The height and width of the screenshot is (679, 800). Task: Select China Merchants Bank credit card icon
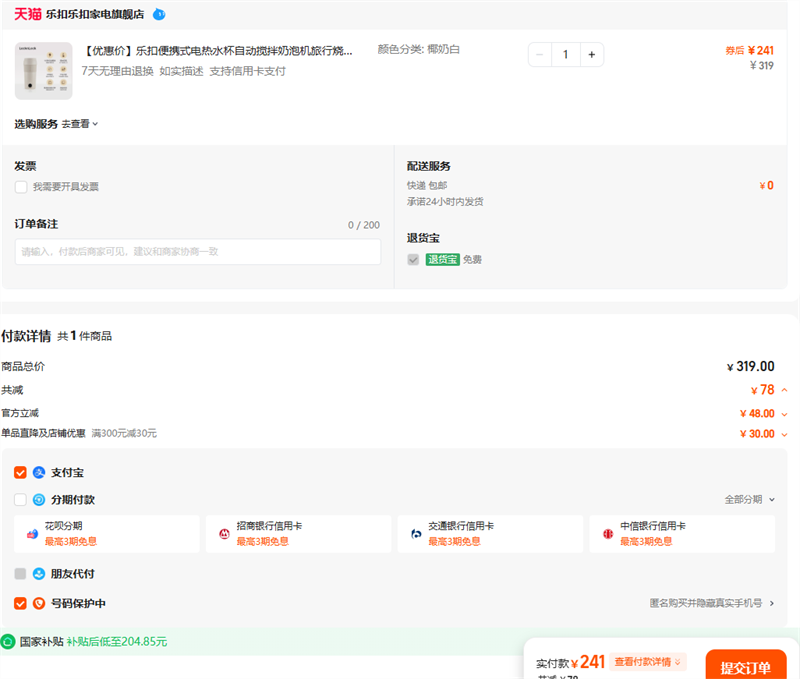(x=224, y=534)
